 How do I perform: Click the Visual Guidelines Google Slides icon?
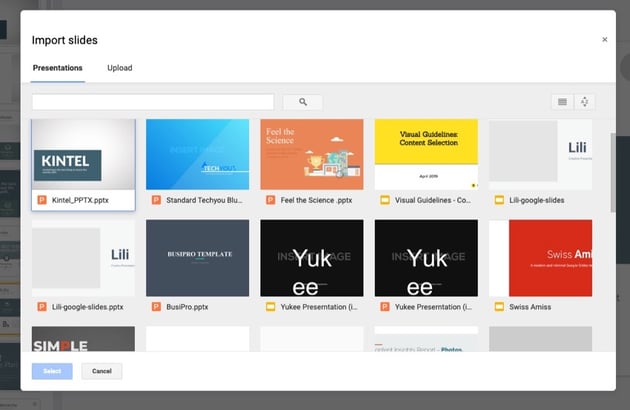click(385, 200)
